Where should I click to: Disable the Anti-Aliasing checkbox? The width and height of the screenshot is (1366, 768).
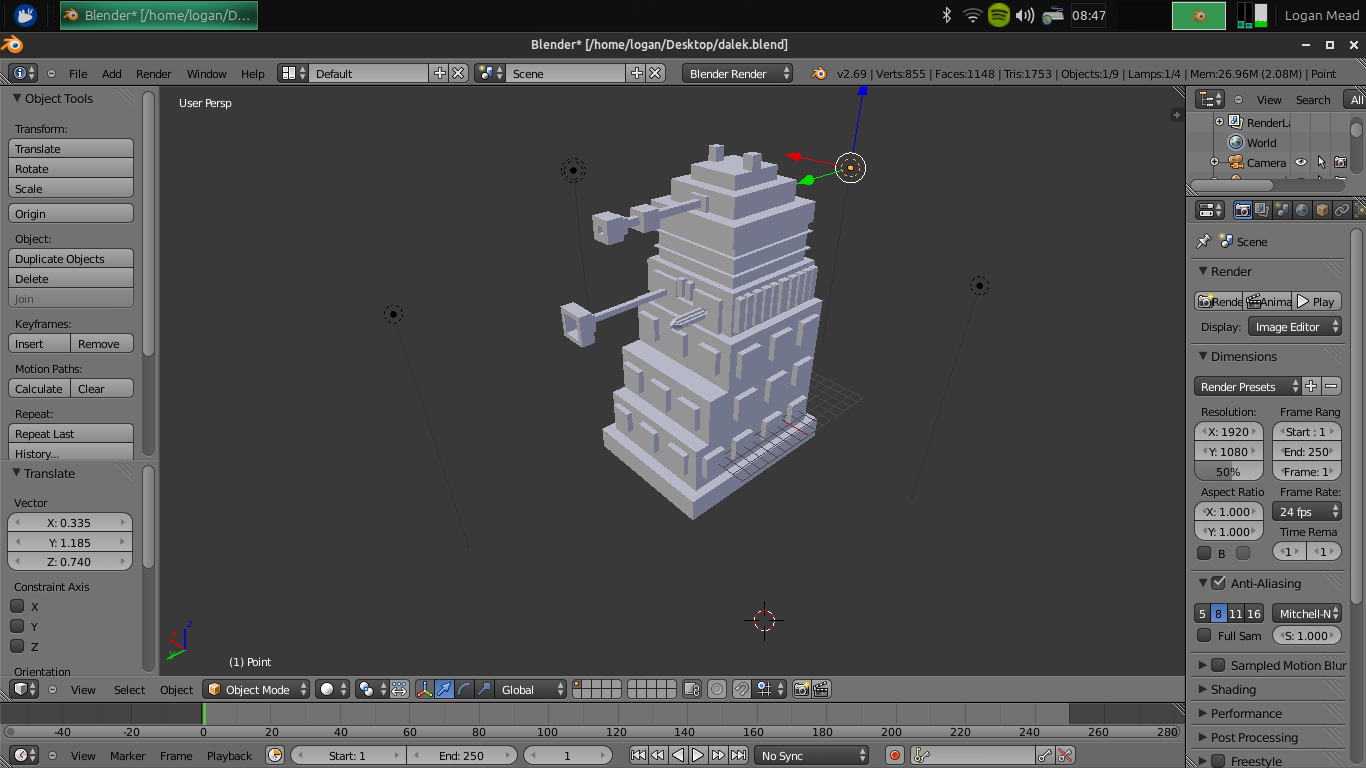1218,583
